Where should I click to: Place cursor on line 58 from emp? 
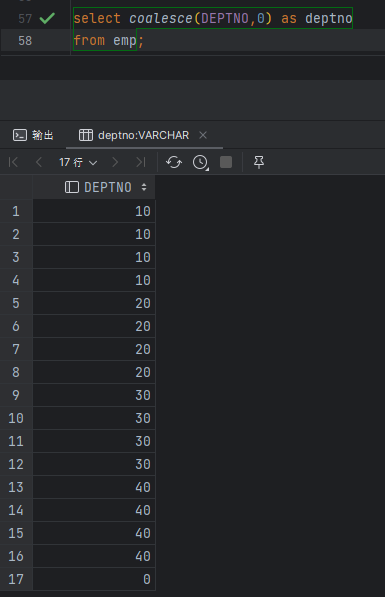pyautogui.click(x=105, y=40)
